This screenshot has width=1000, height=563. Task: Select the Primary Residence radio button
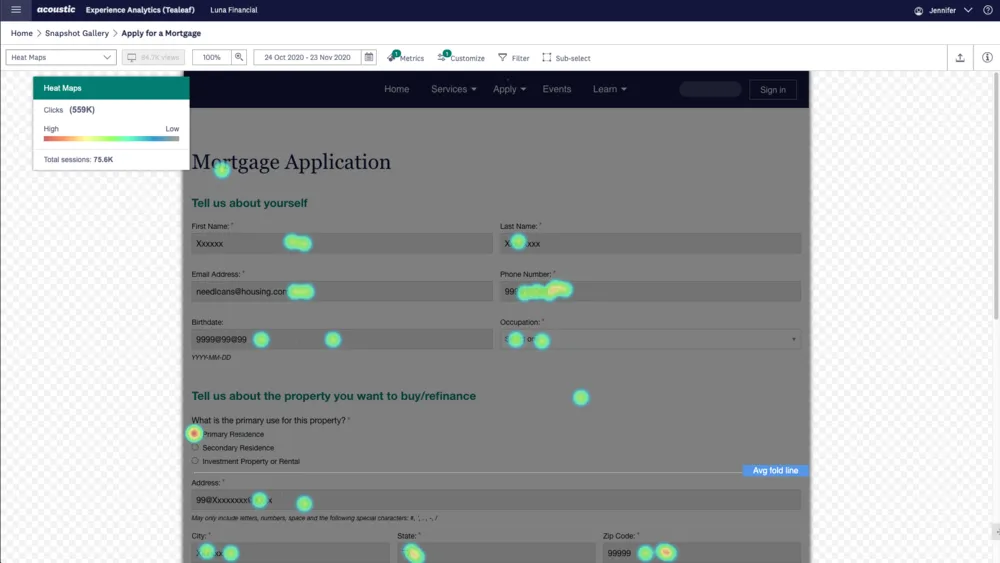[195, 434]
